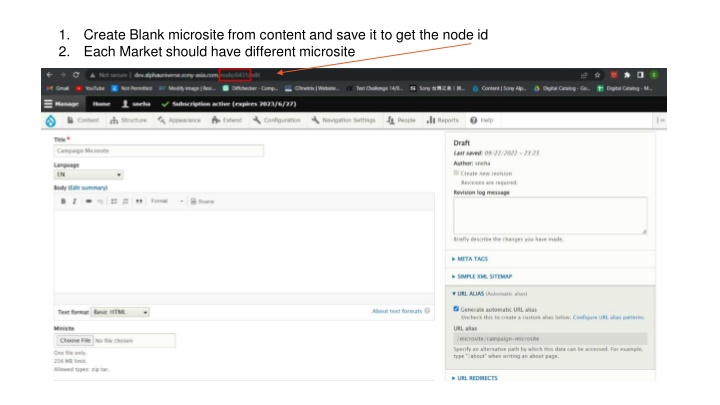The image size is (720, 405).
Task: Open the Digital Catalog - M bookmark
Action: [x=625, y=88]
